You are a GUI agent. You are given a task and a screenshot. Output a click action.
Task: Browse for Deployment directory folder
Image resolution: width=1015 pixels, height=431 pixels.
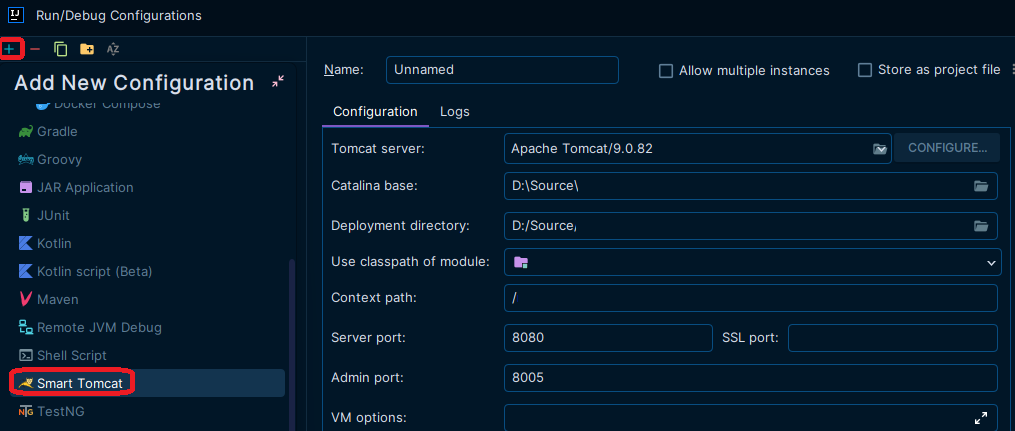[x=981, y=226]
